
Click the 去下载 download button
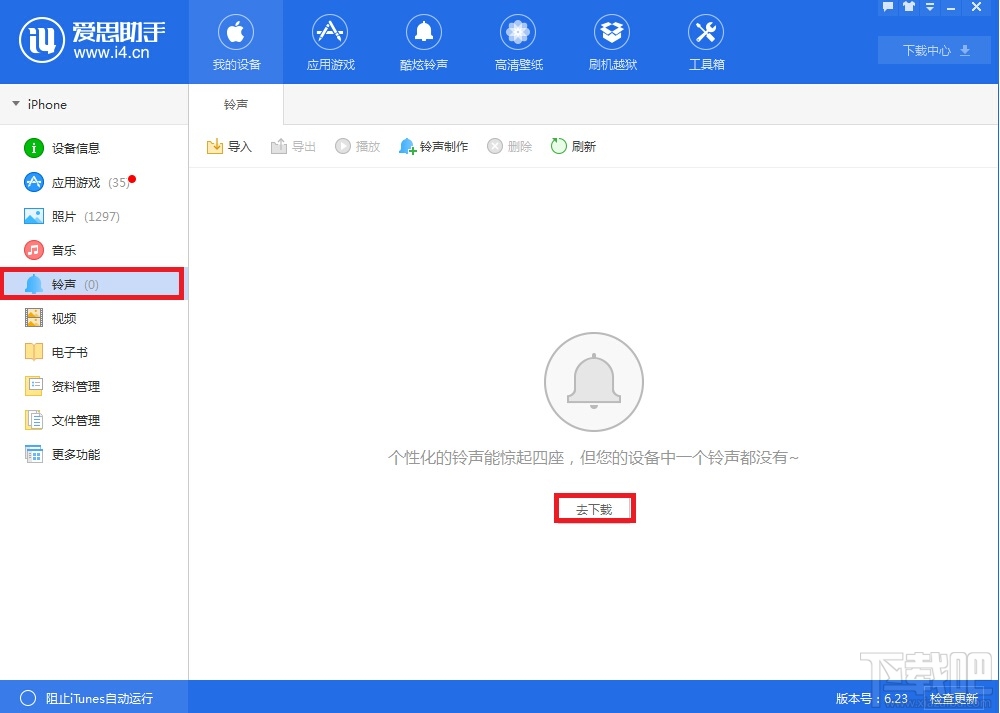[x=594, y=508]
